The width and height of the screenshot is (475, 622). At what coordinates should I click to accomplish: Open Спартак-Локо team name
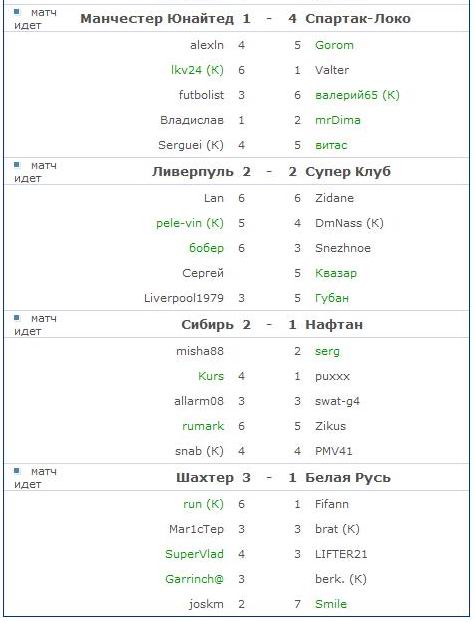click(x=358, y=19)
